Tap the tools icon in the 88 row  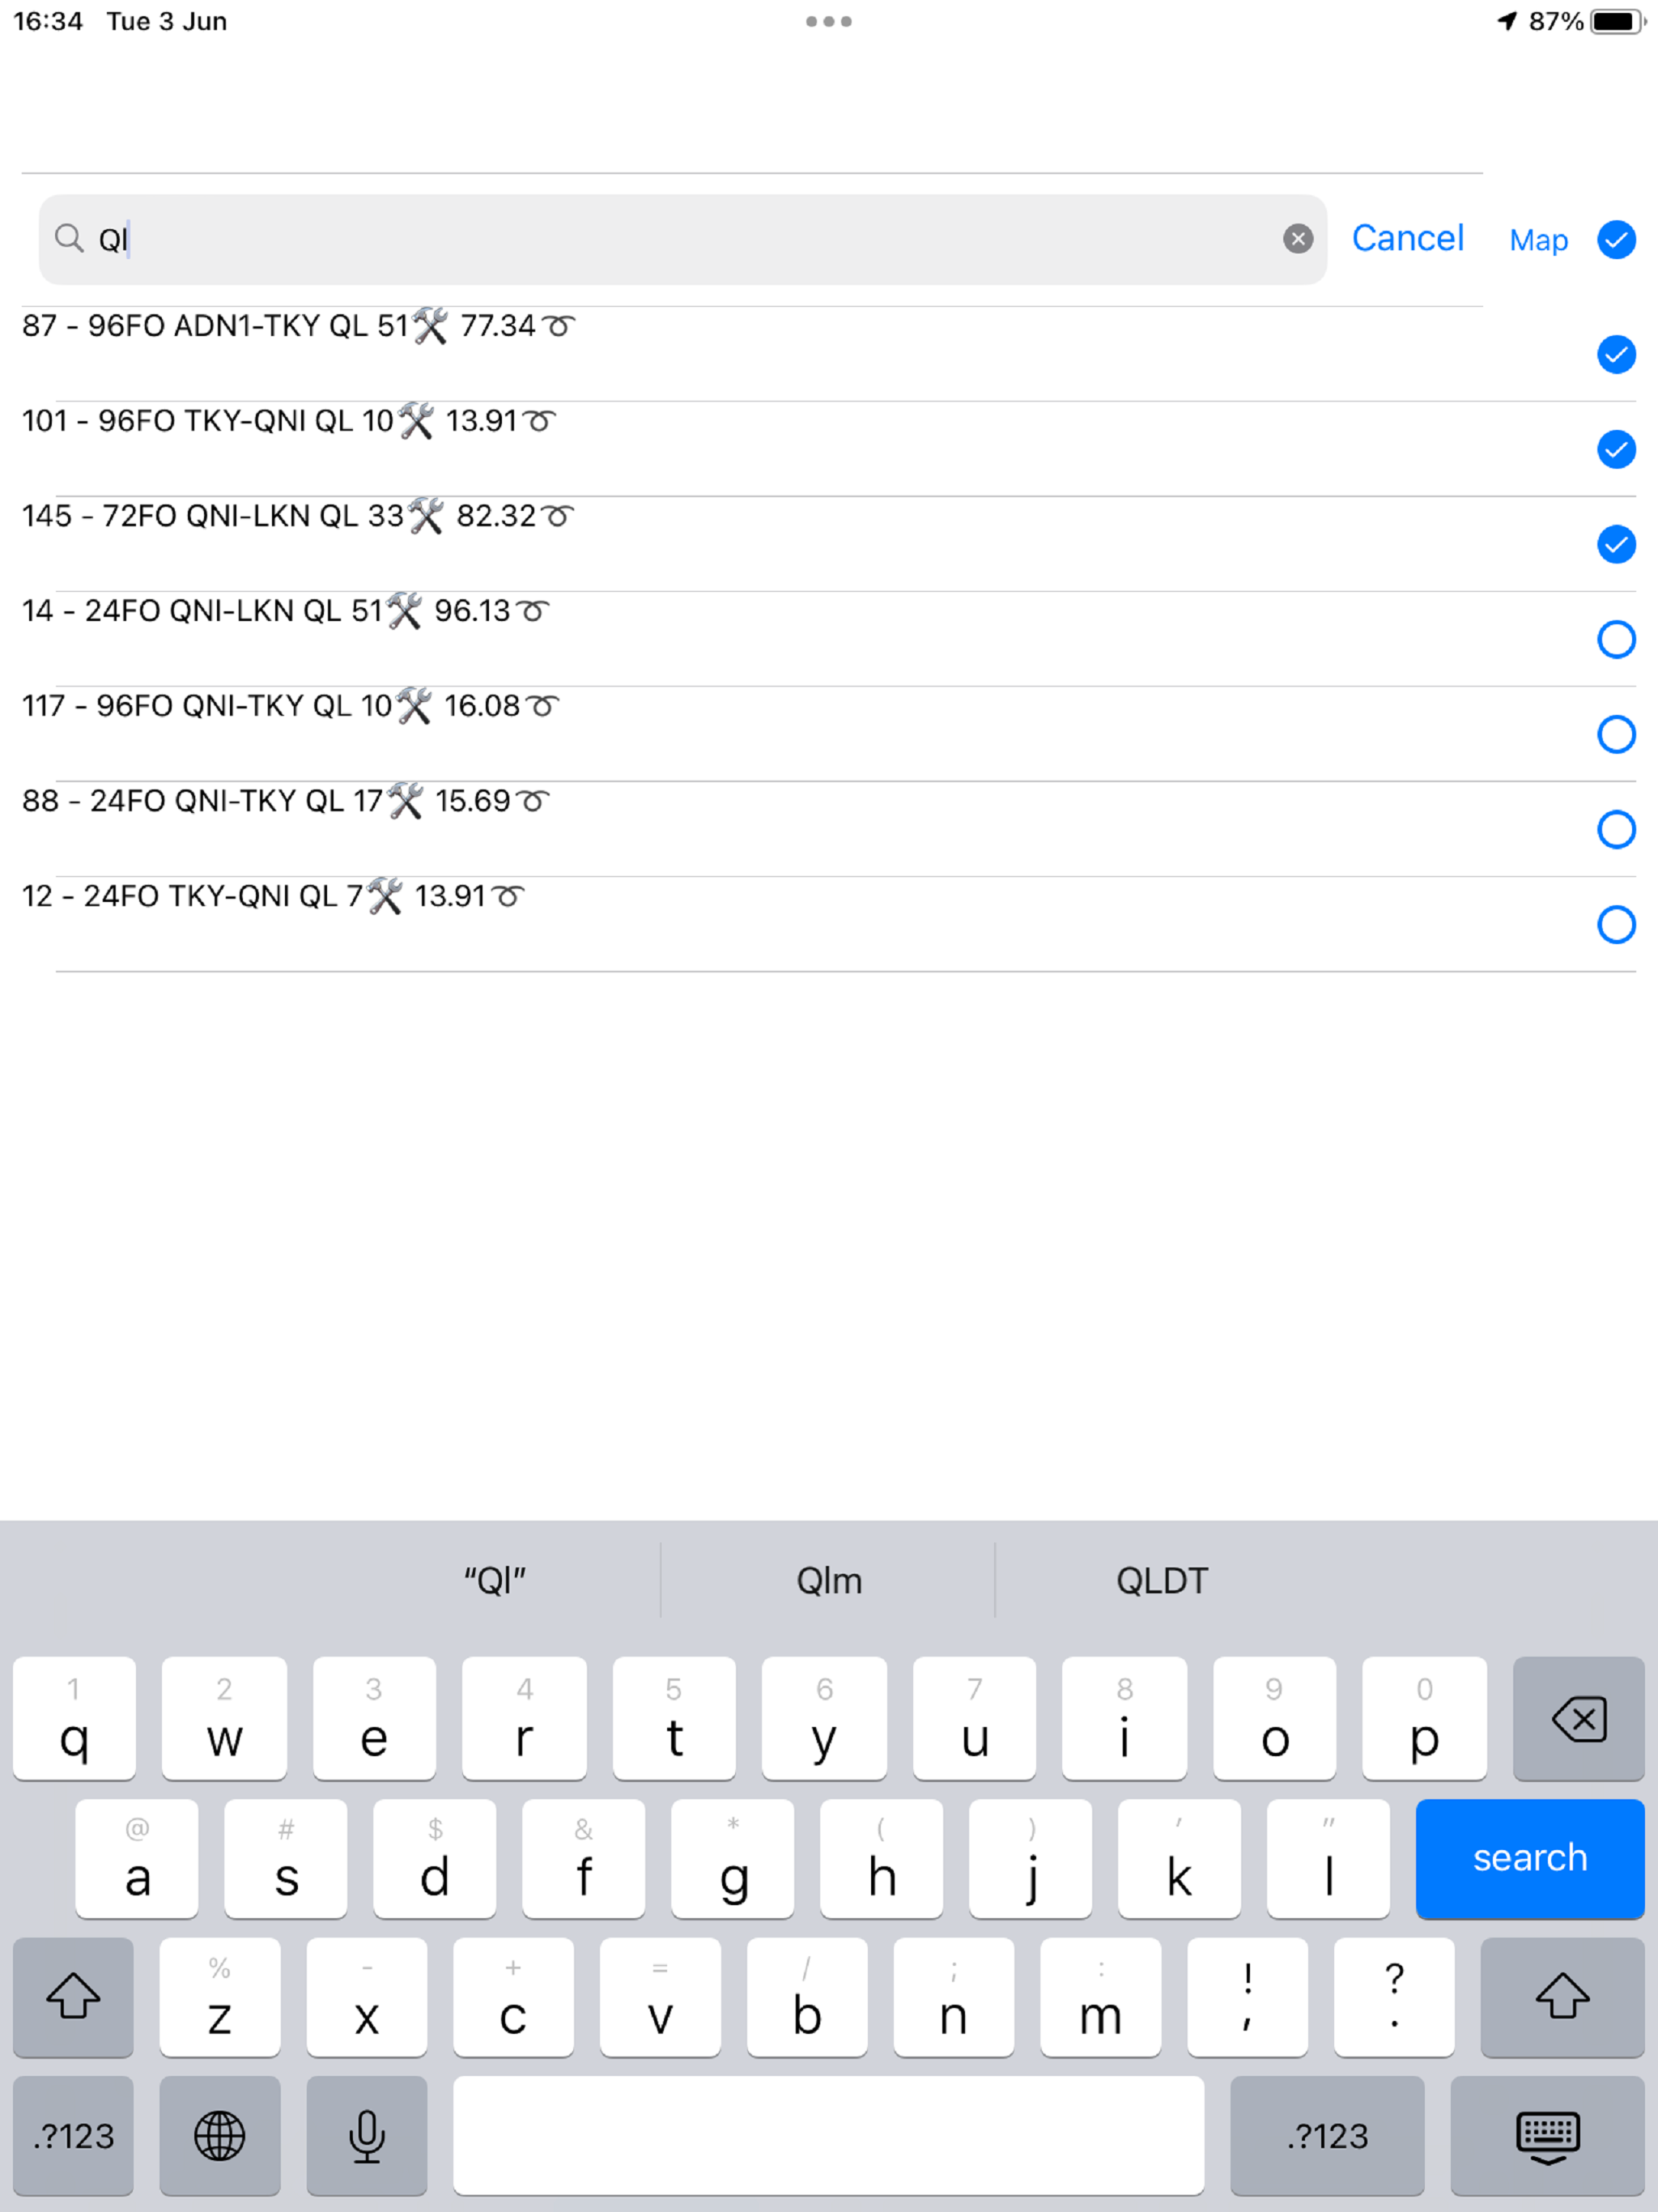405,801
